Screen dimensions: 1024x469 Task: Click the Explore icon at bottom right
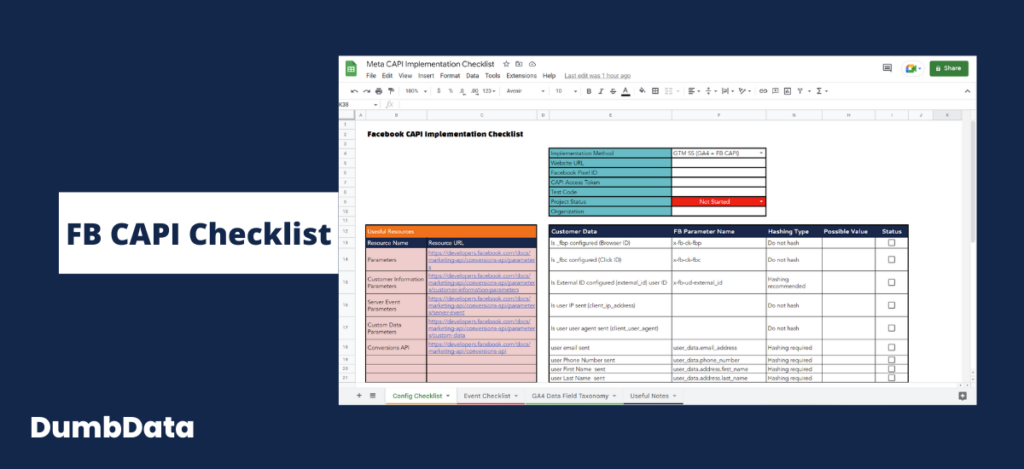[x=962, y=396]
